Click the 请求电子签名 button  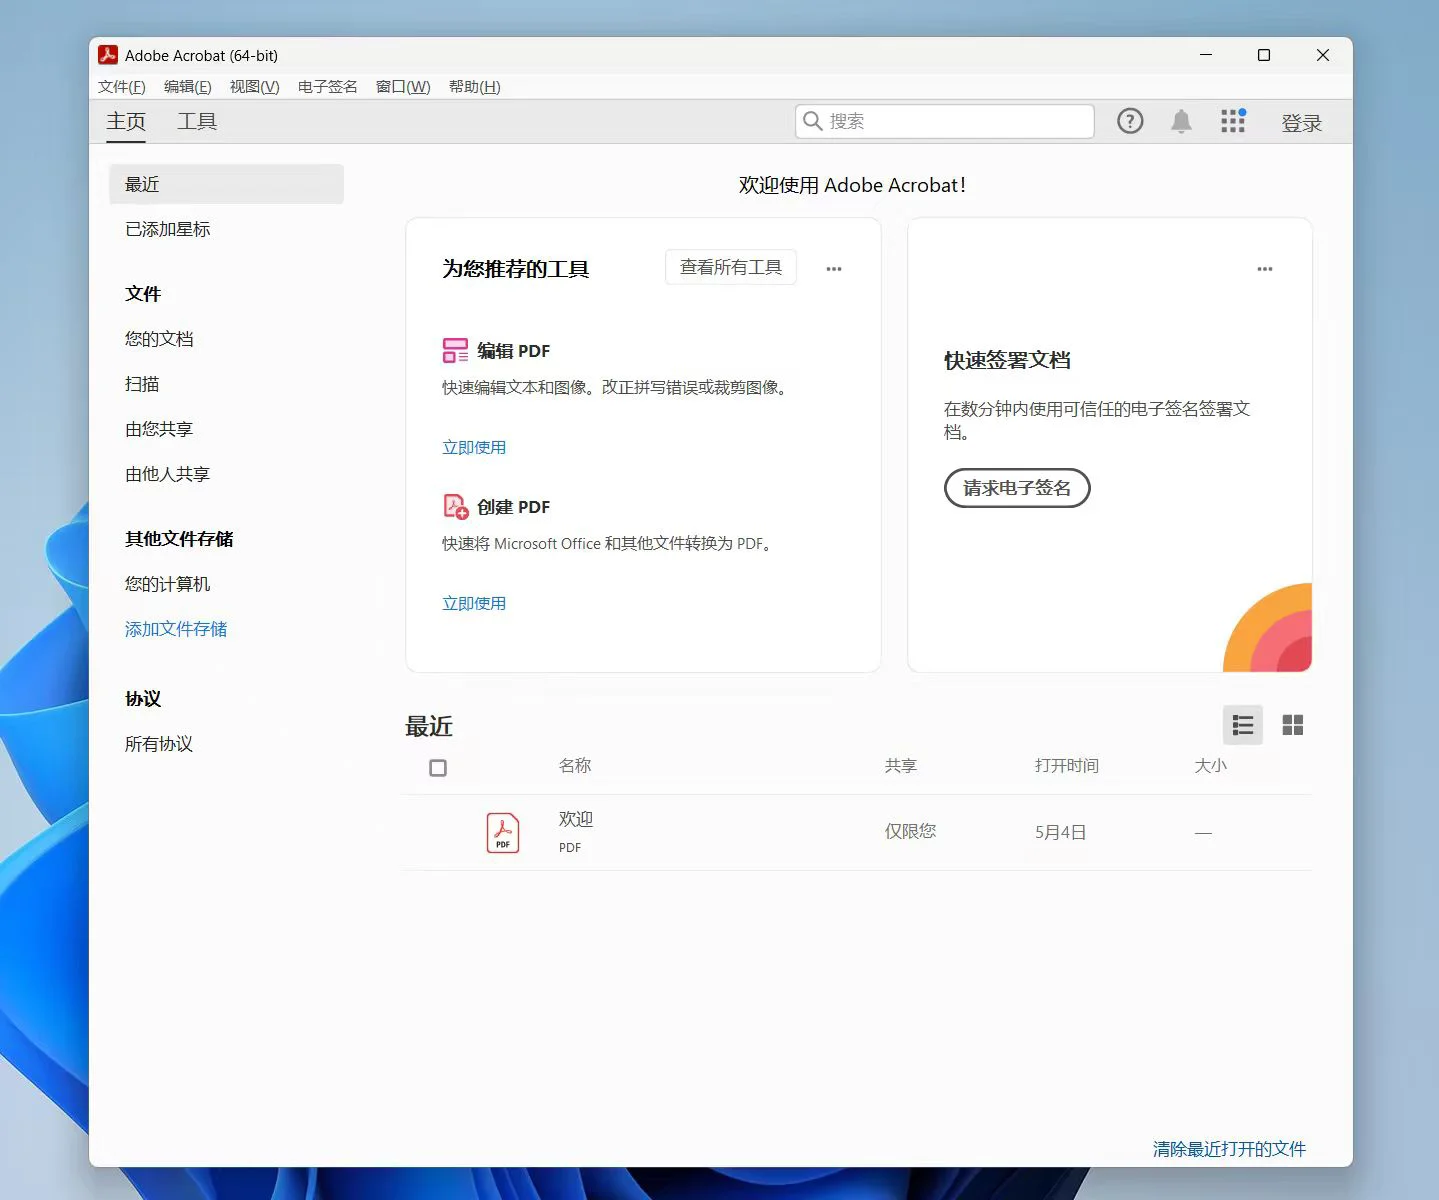click(1017, 488)
